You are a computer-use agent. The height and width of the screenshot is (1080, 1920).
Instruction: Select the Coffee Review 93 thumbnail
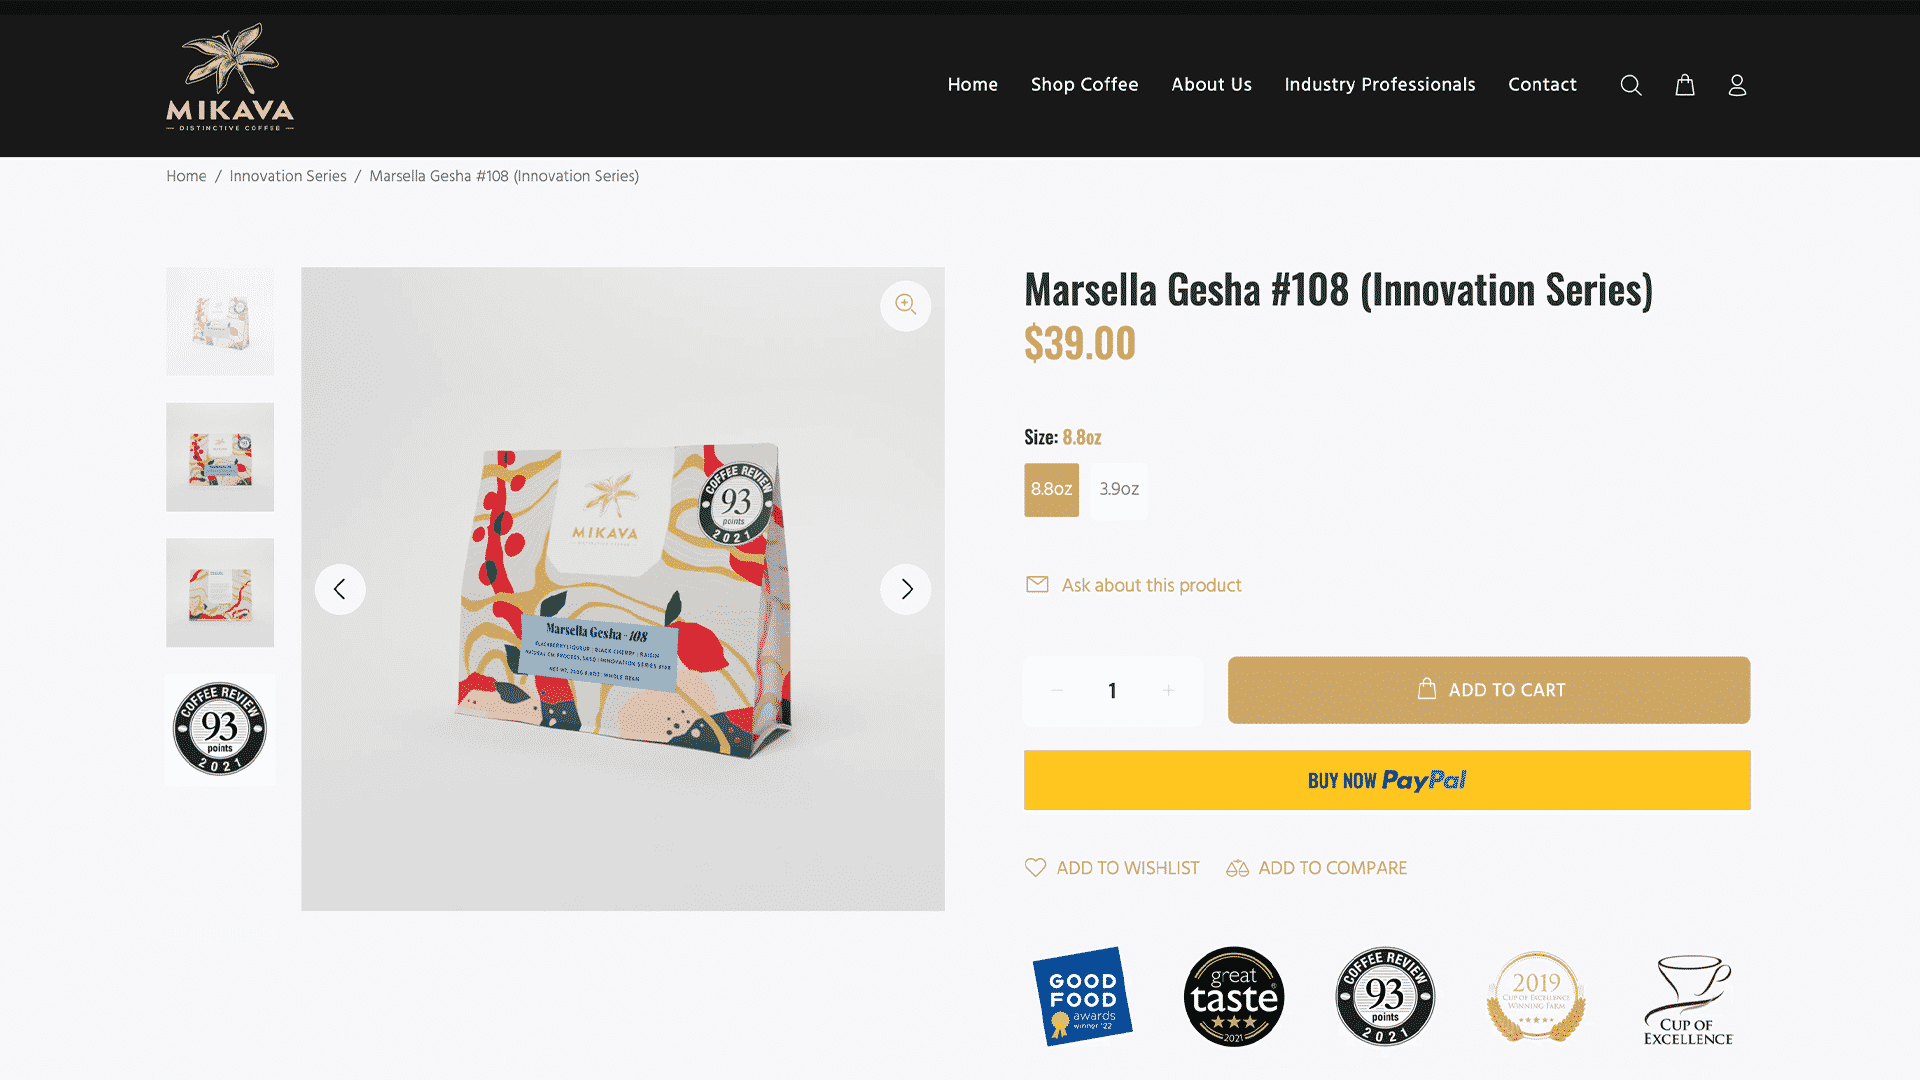pyautogui.click(x=220, y=729)
